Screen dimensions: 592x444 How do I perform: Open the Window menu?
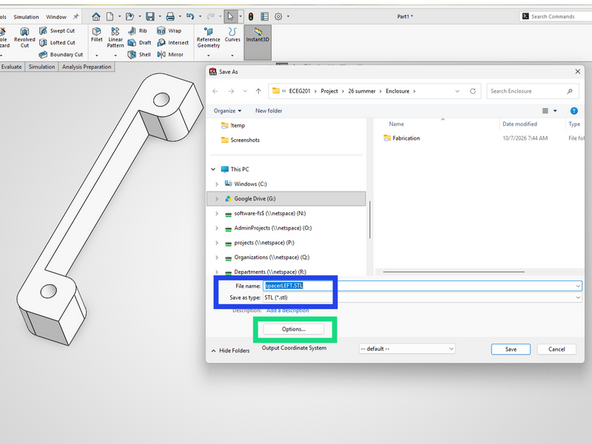tap(56, 17)
